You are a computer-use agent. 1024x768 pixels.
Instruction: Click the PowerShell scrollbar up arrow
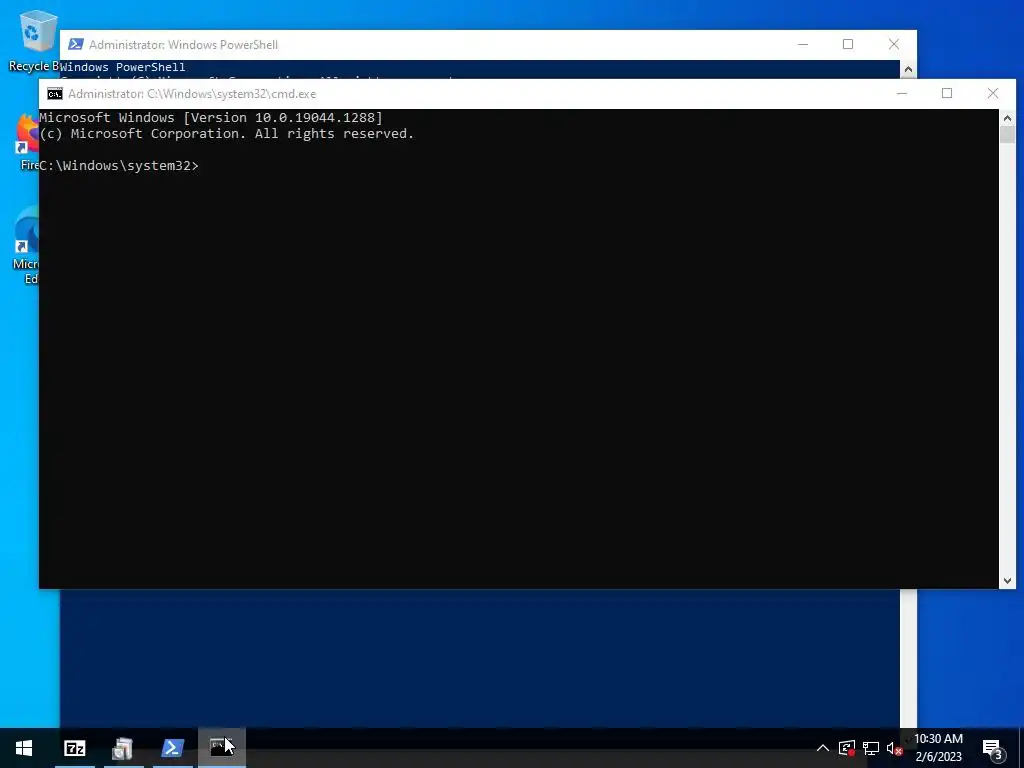tap(908, 69)
